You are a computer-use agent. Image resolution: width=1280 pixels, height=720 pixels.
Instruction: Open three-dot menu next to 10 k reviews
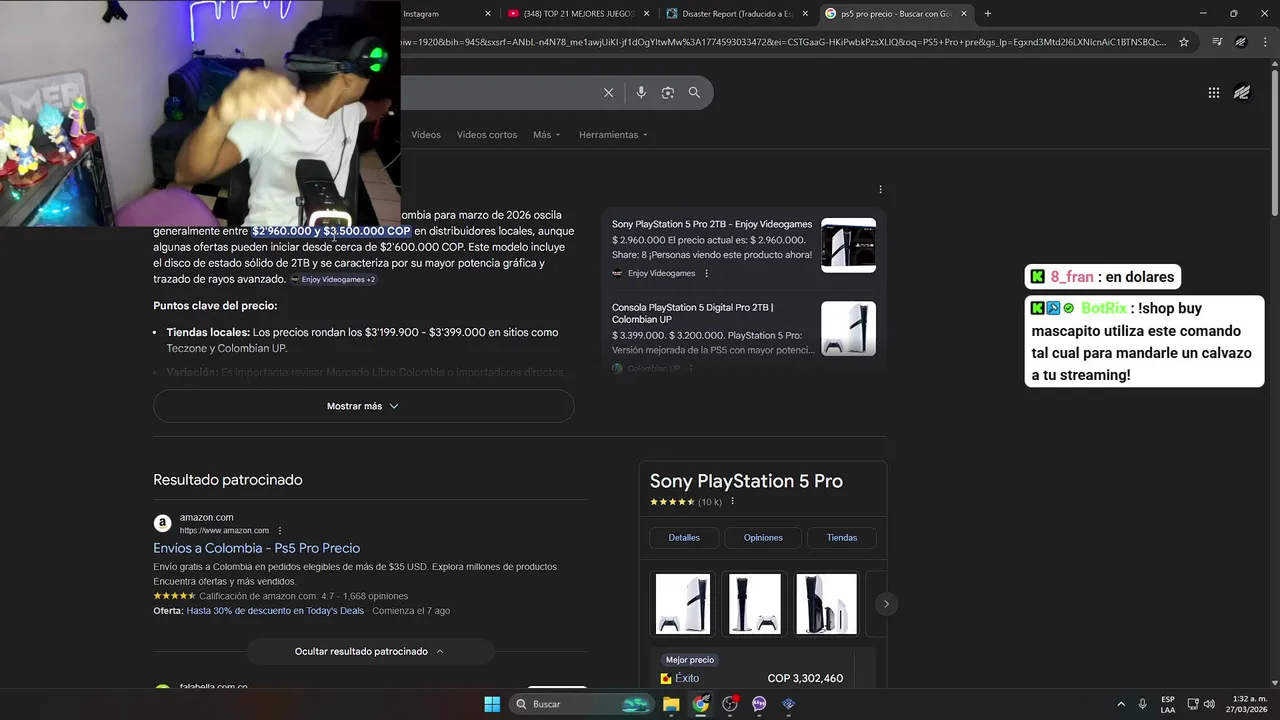pos(732,502)
